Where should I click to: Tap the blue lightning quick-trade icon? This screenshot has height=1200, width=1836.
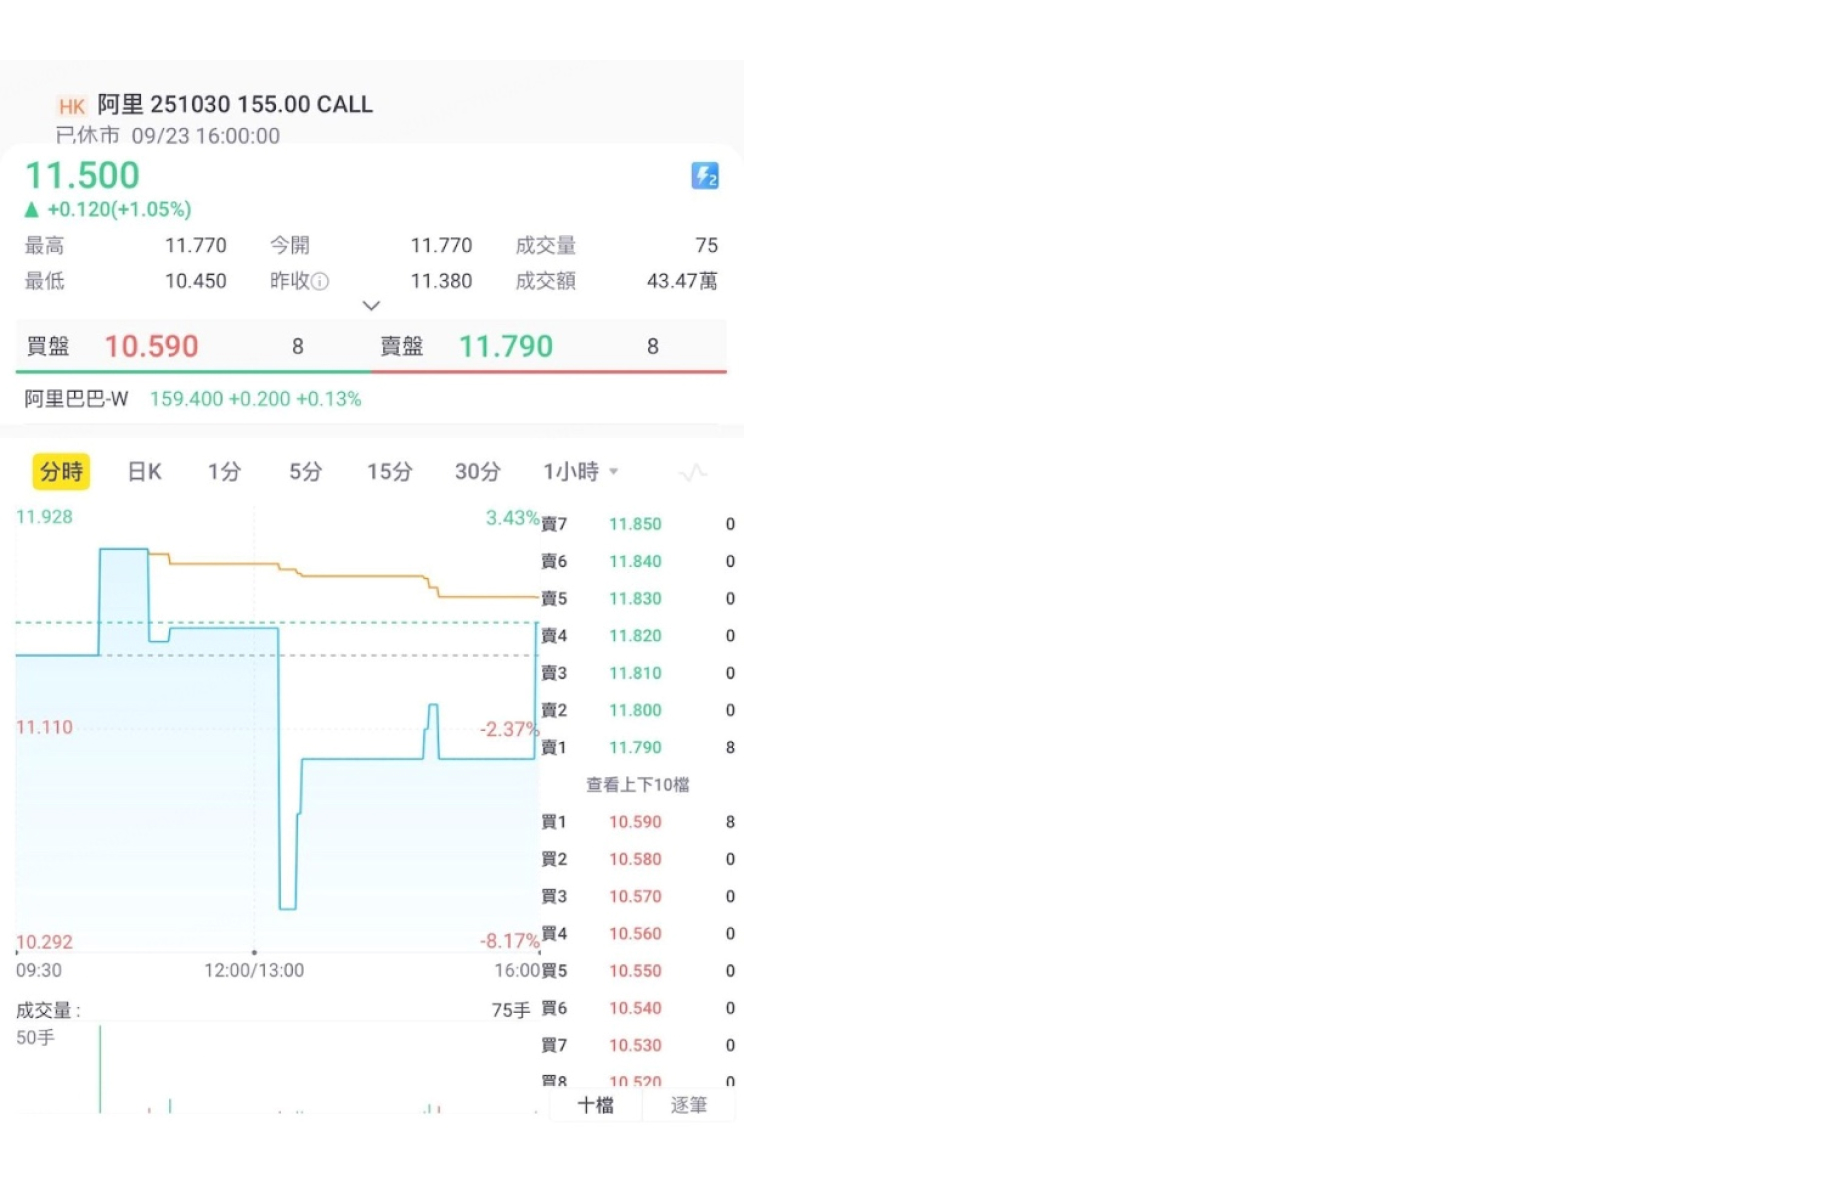point(705,176)
